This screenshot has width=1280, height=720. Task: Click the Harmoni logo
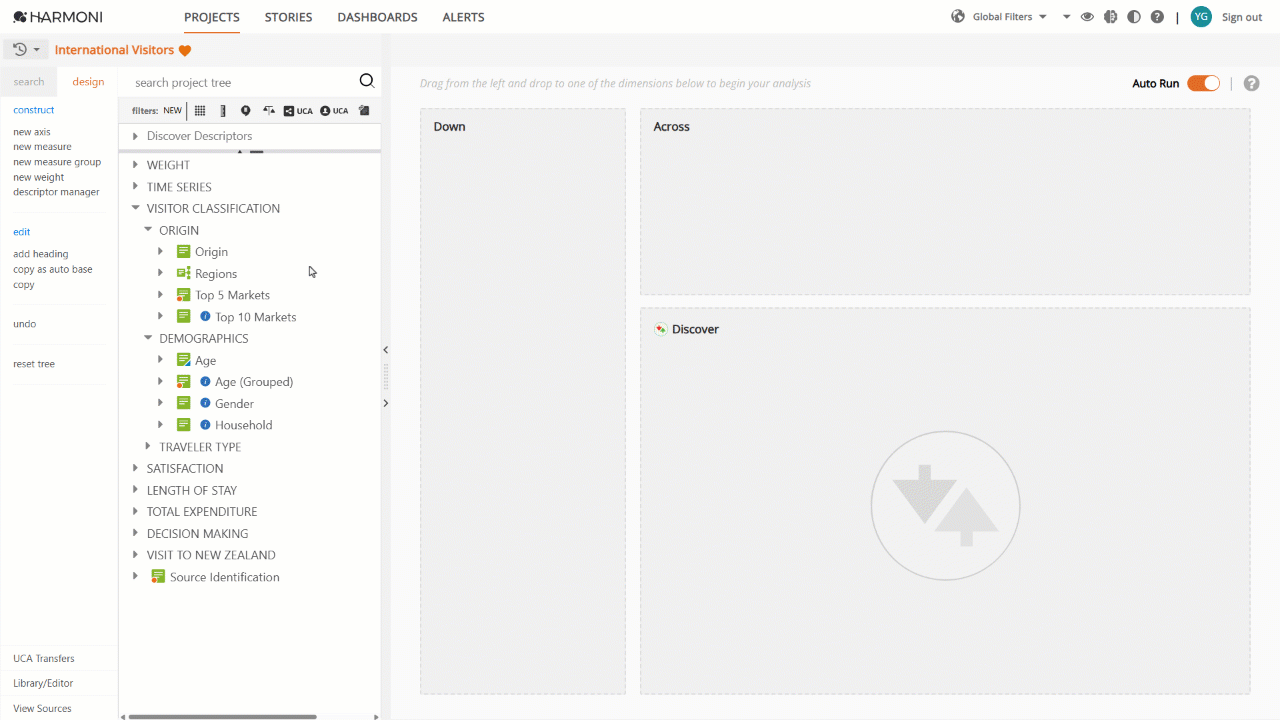pos(57,17)
